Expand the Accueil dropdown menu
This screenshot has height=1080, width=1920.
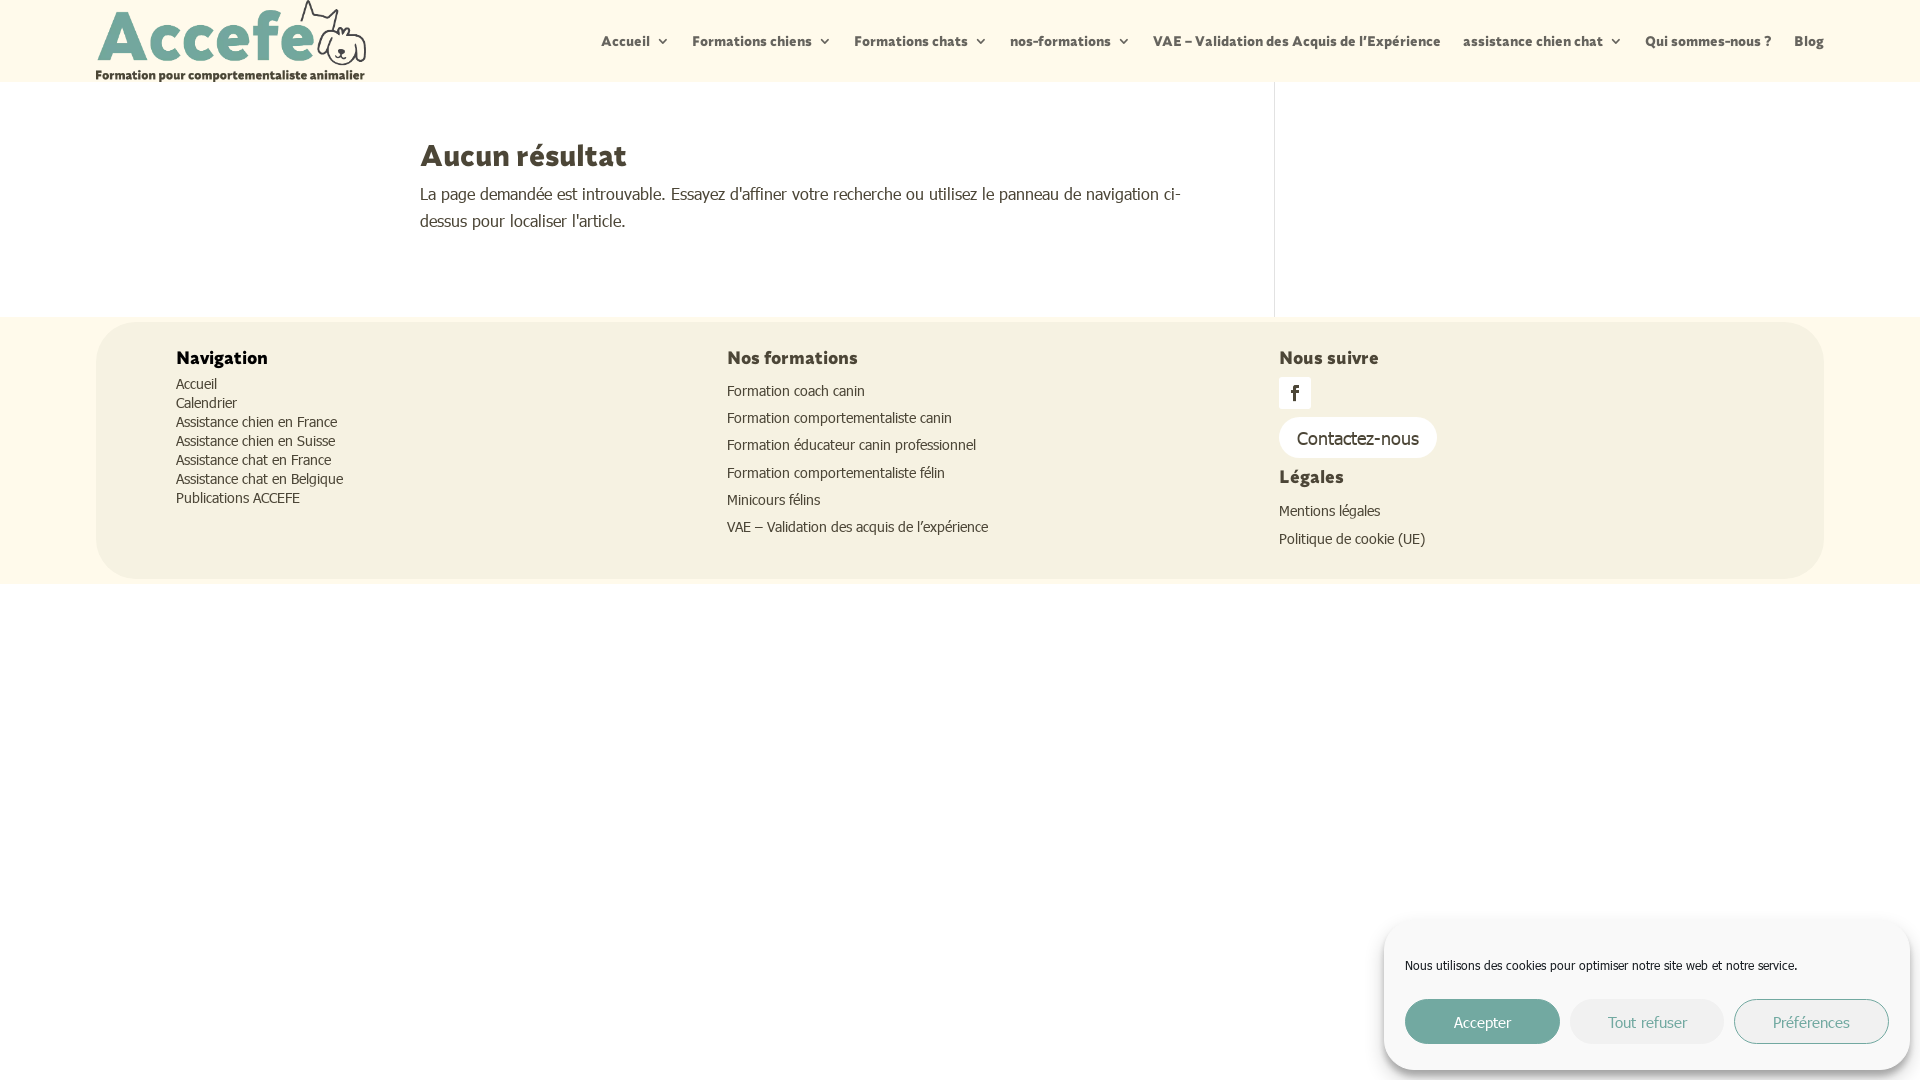pos(633,41)
